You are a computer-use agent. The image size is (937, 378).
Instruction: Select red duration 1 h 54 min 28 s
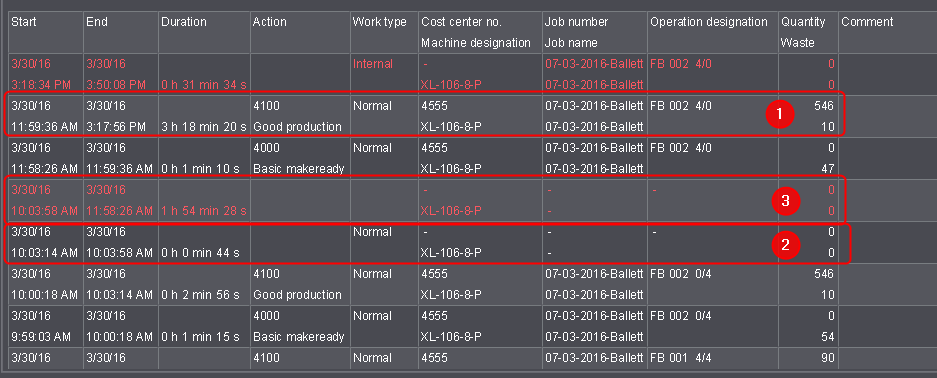click(x=204, y=211)
